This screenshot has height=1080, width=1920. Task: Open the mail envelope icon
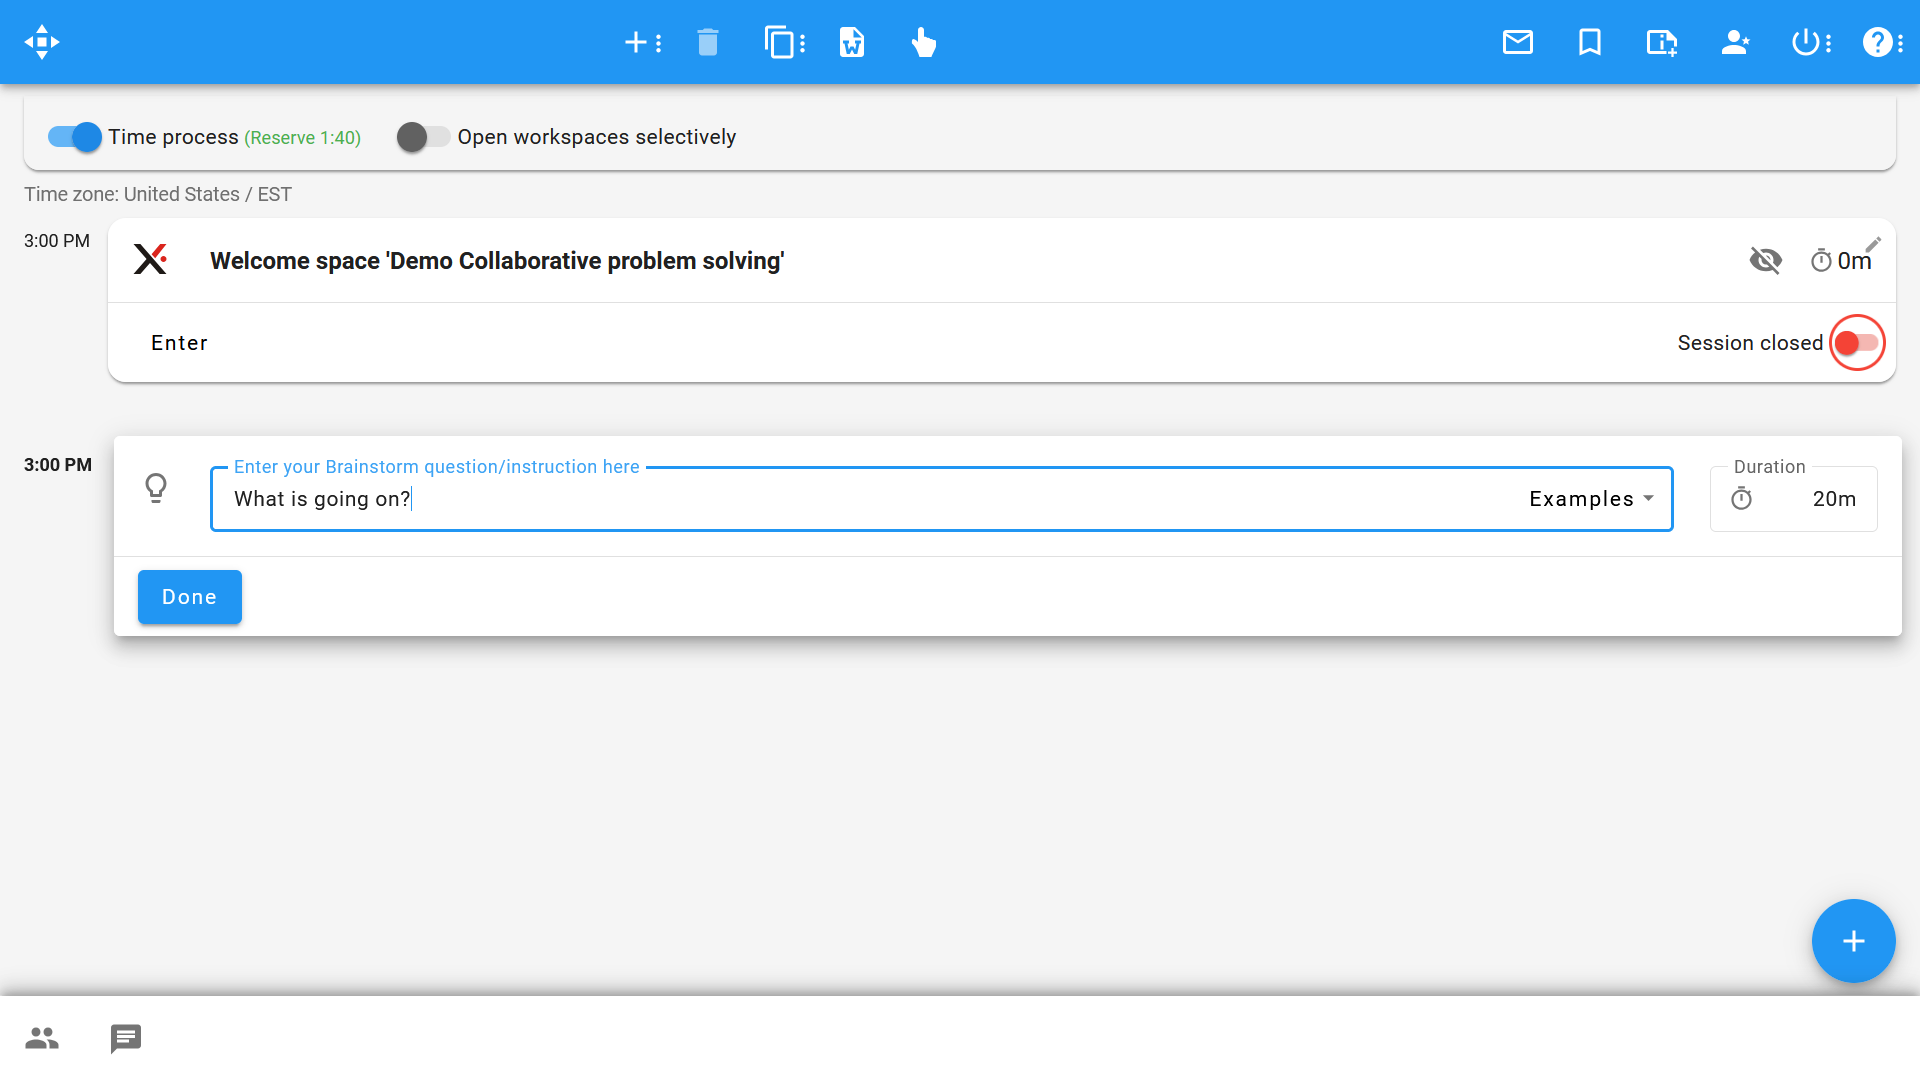point(1518,42)
